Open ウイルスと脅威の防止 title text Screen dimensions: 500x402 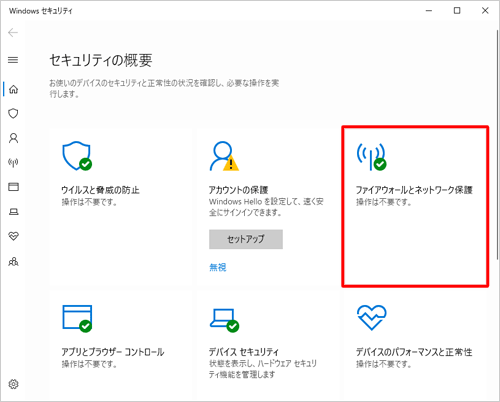[100, 190]
